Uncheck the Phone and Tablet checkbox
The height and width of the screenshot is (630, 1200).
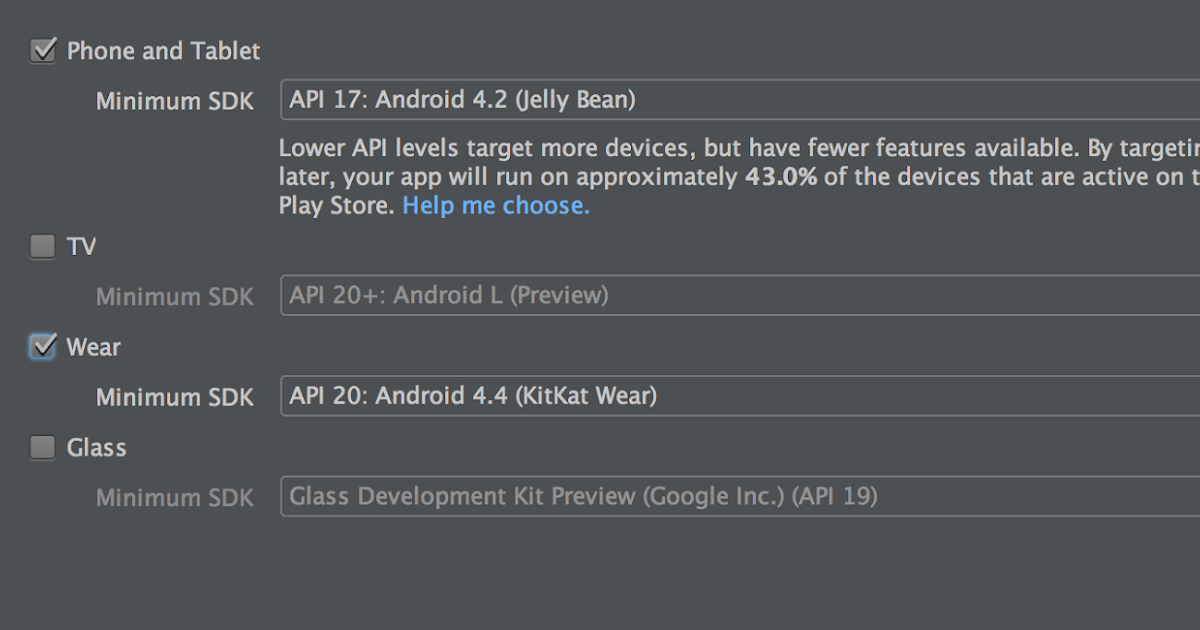tap(43, 51)
